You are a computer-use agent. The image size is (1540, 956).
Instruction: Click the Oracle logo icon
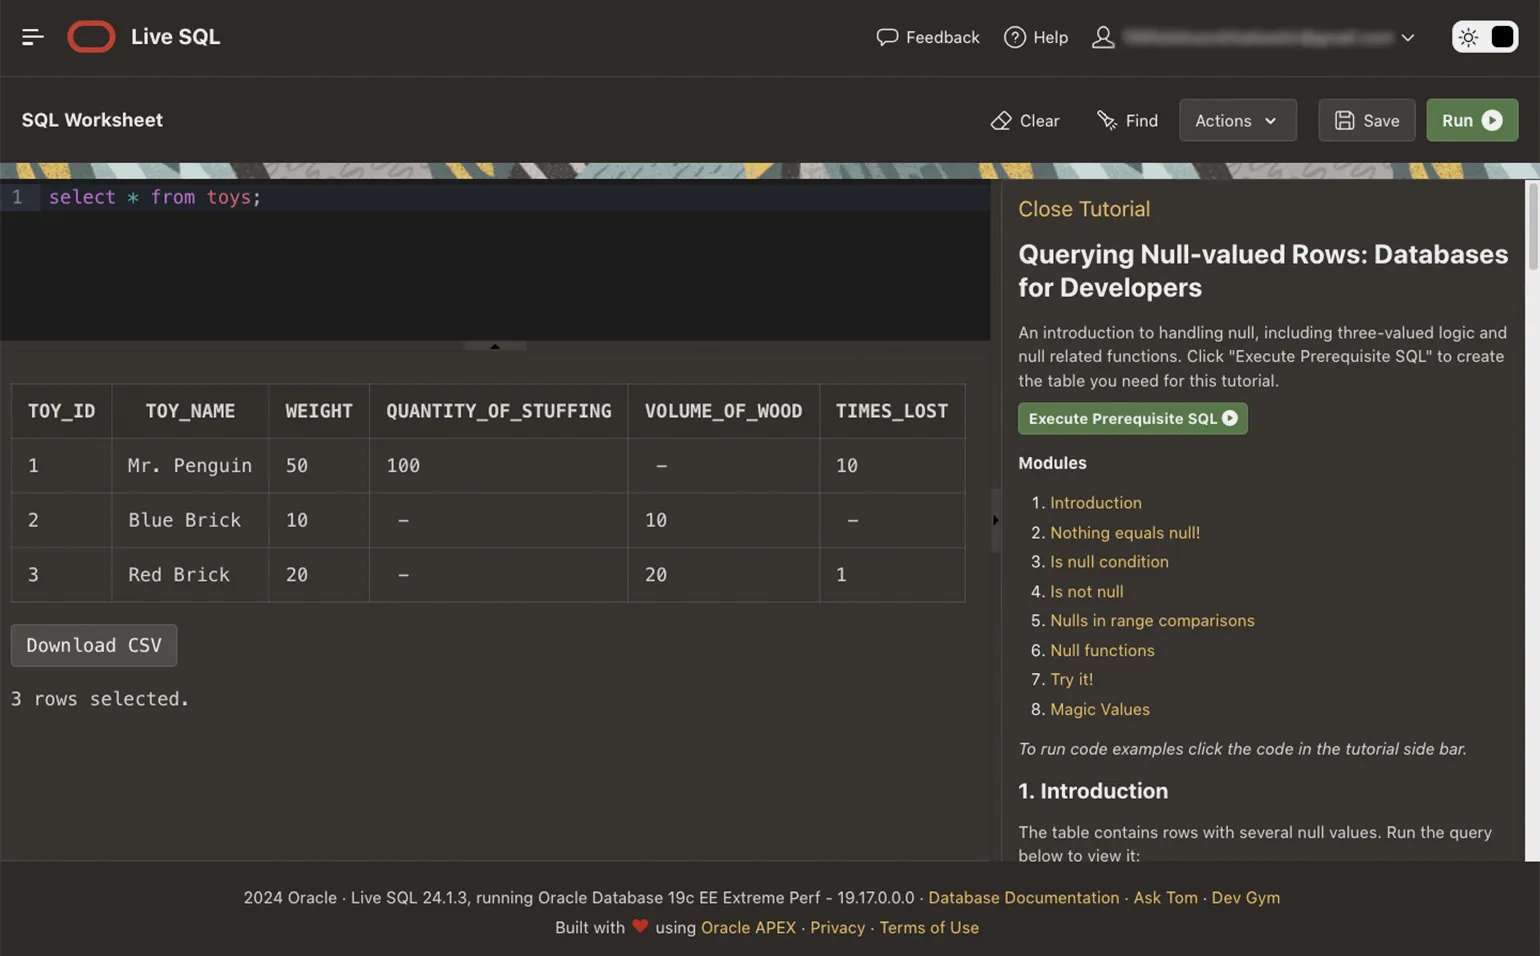coord(91,37)
